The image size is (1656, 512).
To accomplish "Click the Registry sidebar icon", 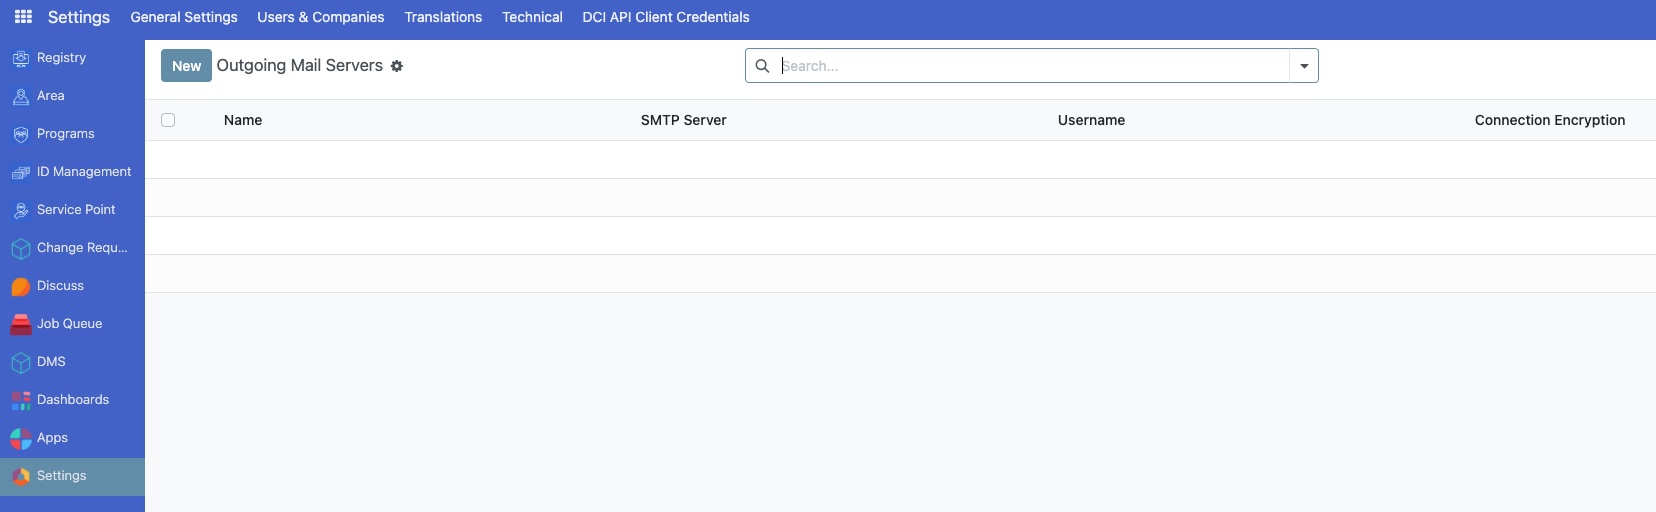I will pyautogui.click(x=21, y=59).
